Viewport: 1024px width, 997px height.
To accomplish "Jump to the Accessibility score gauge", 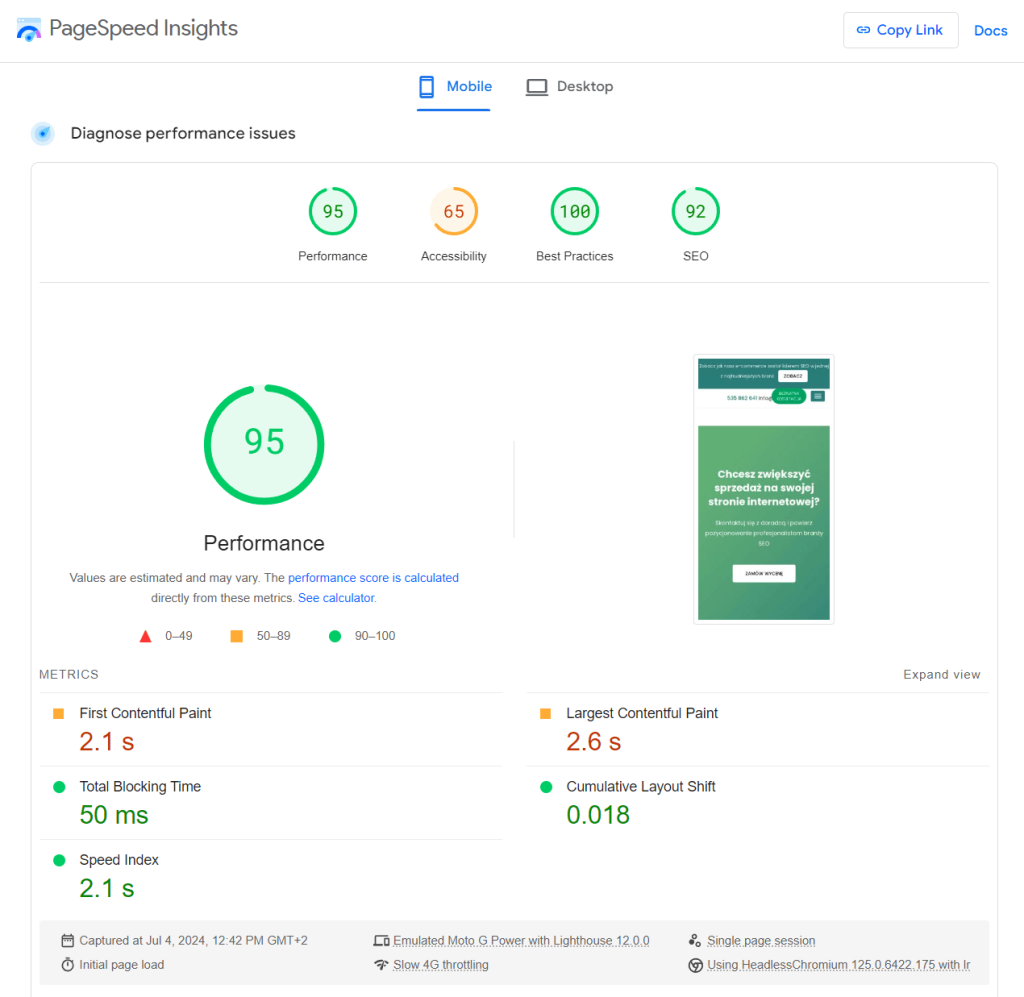I will [x=454, y=212].
